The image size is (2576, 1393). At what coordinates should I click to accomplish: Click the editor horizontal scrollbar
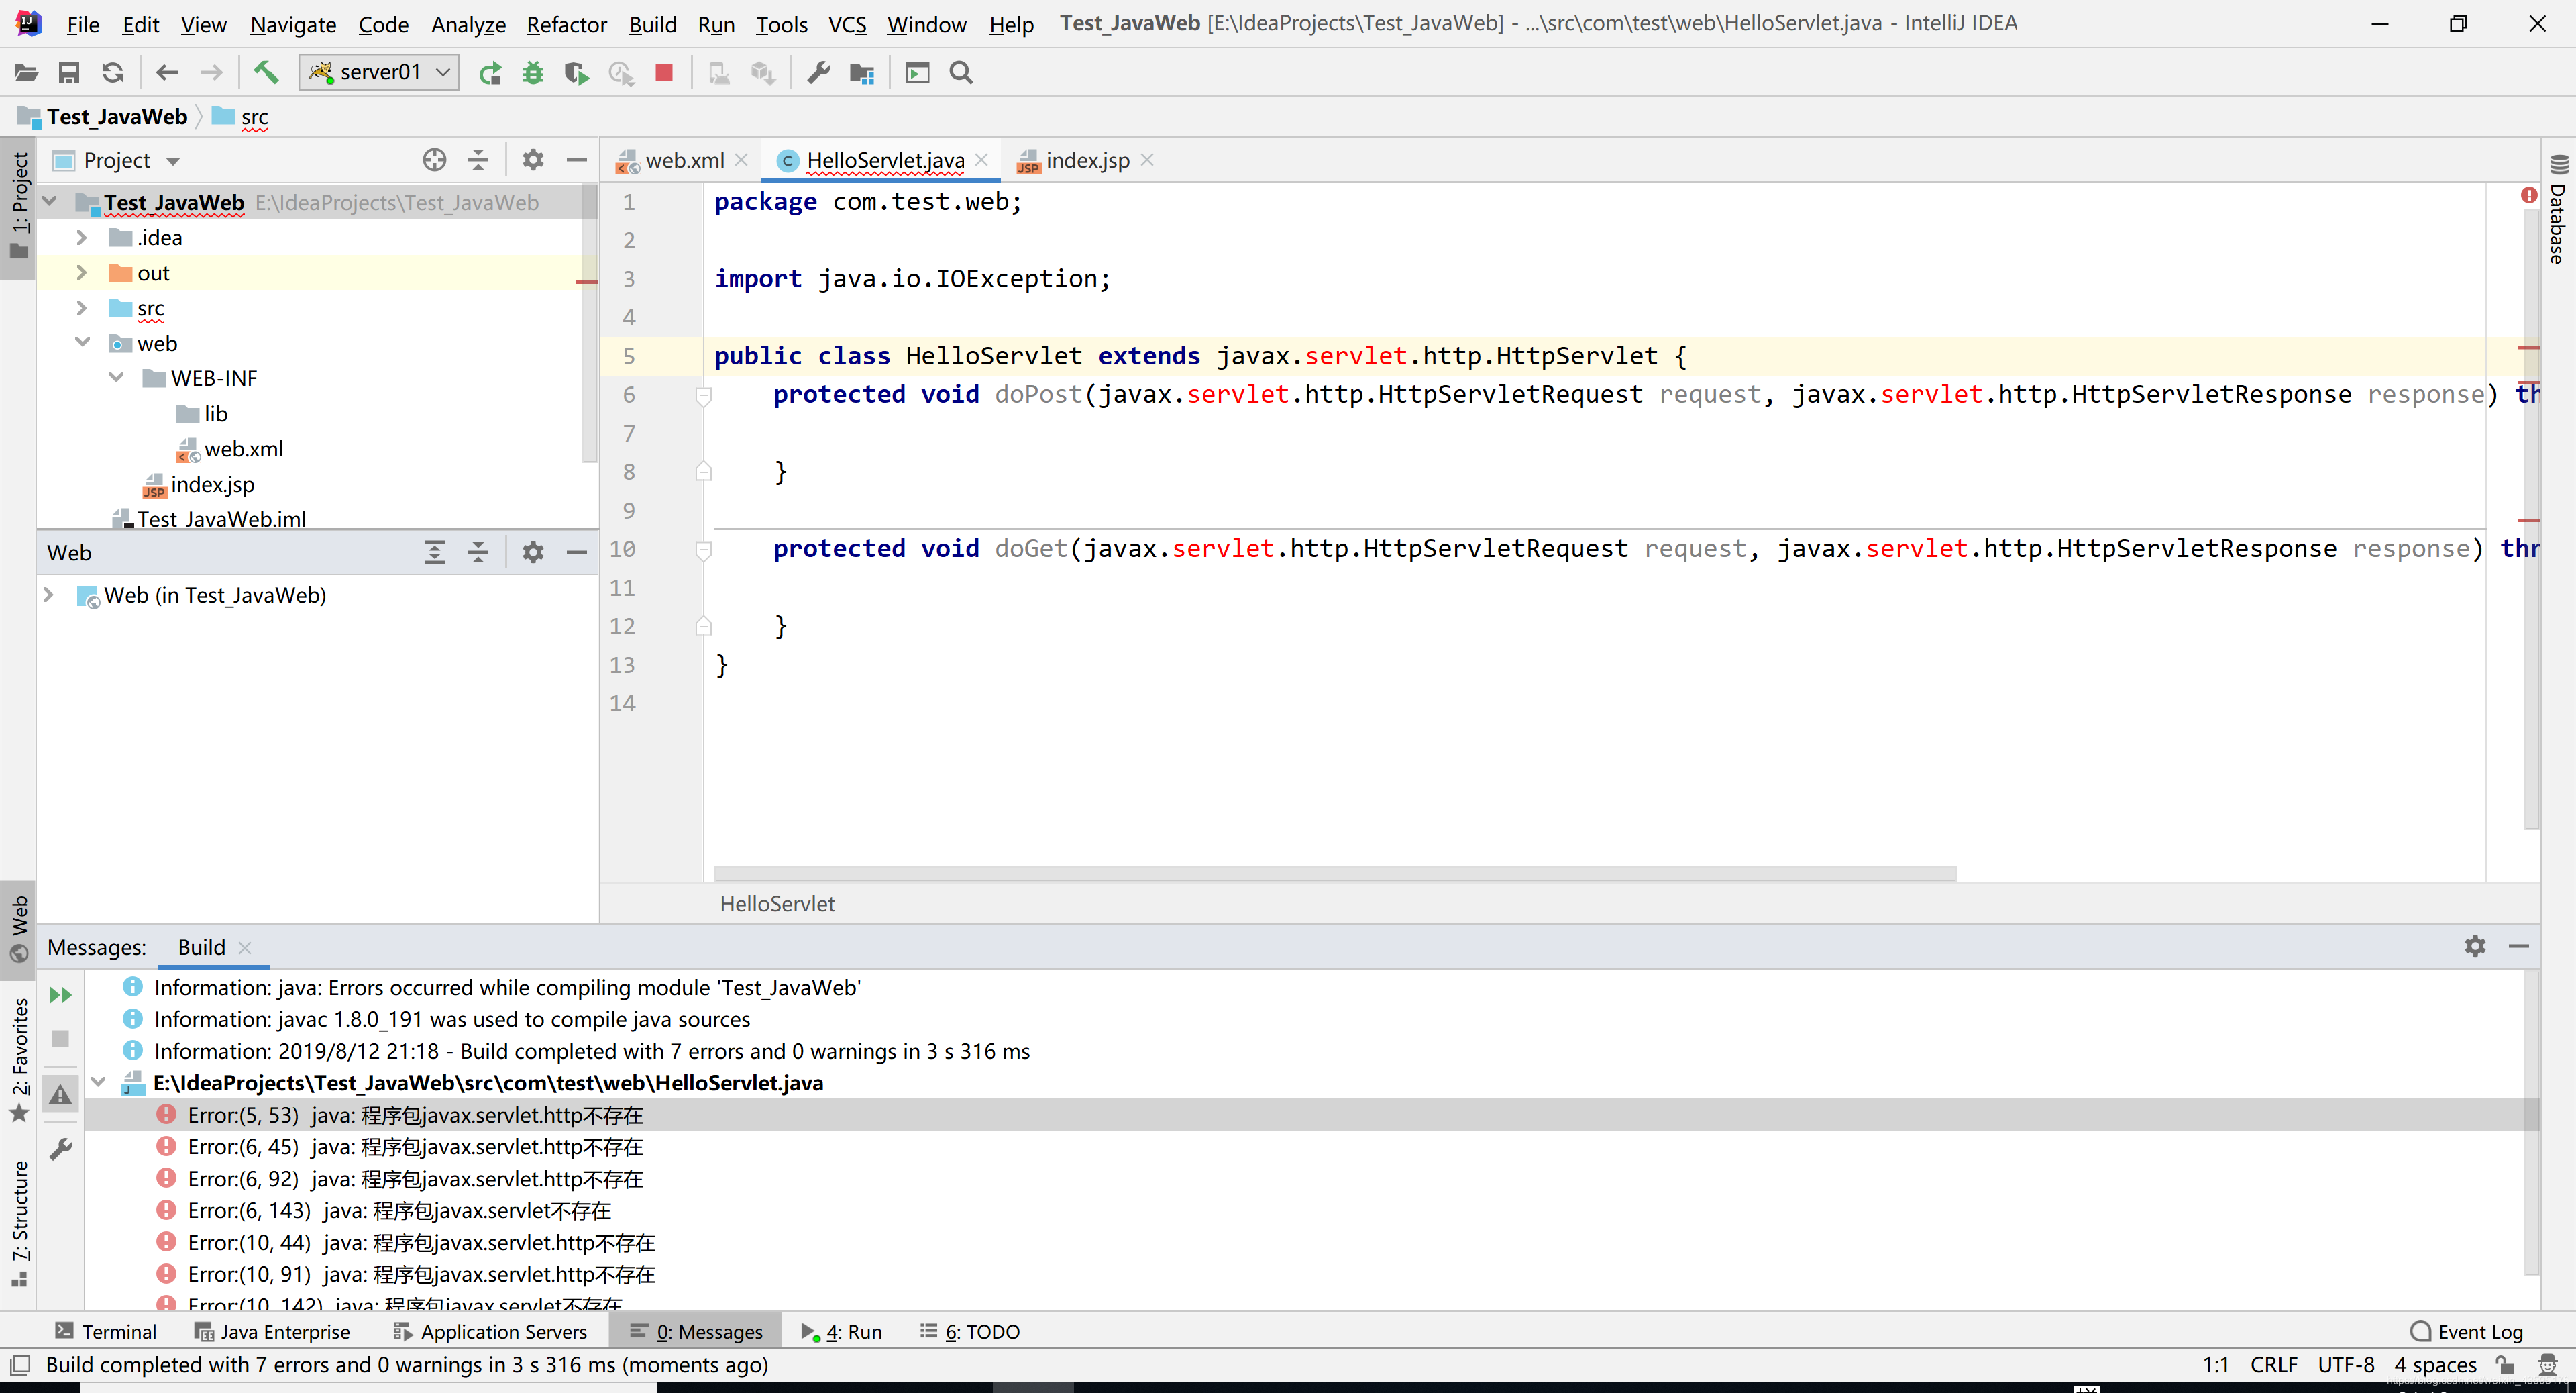(1335, 874)
